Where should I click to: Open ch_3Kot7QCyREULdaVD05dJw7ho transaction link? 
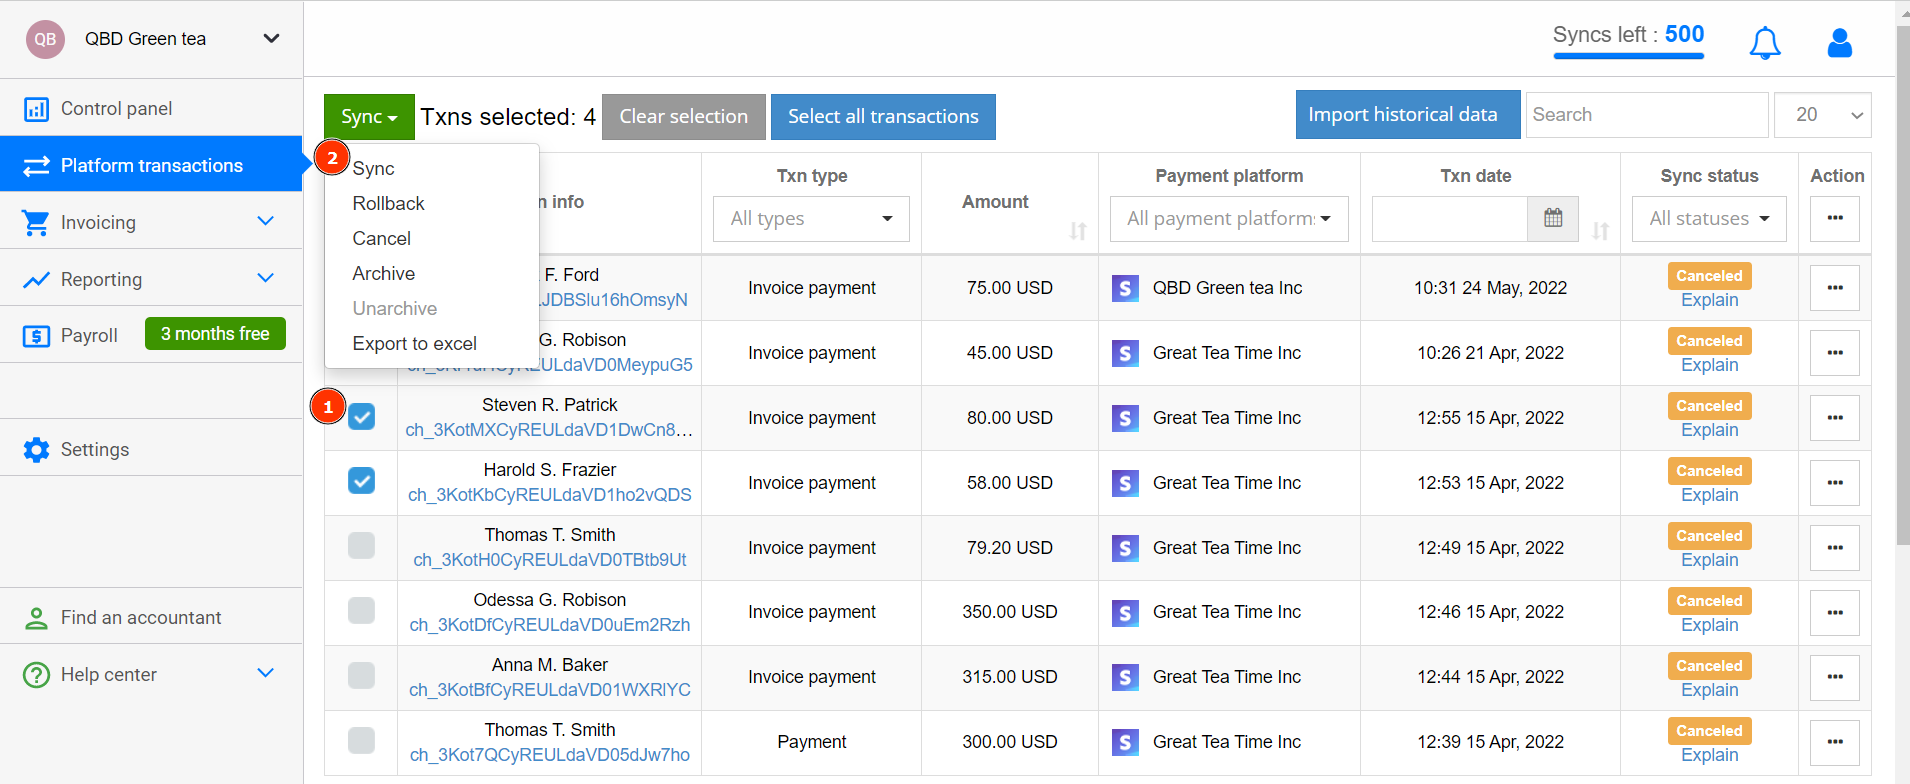[550, 755]
